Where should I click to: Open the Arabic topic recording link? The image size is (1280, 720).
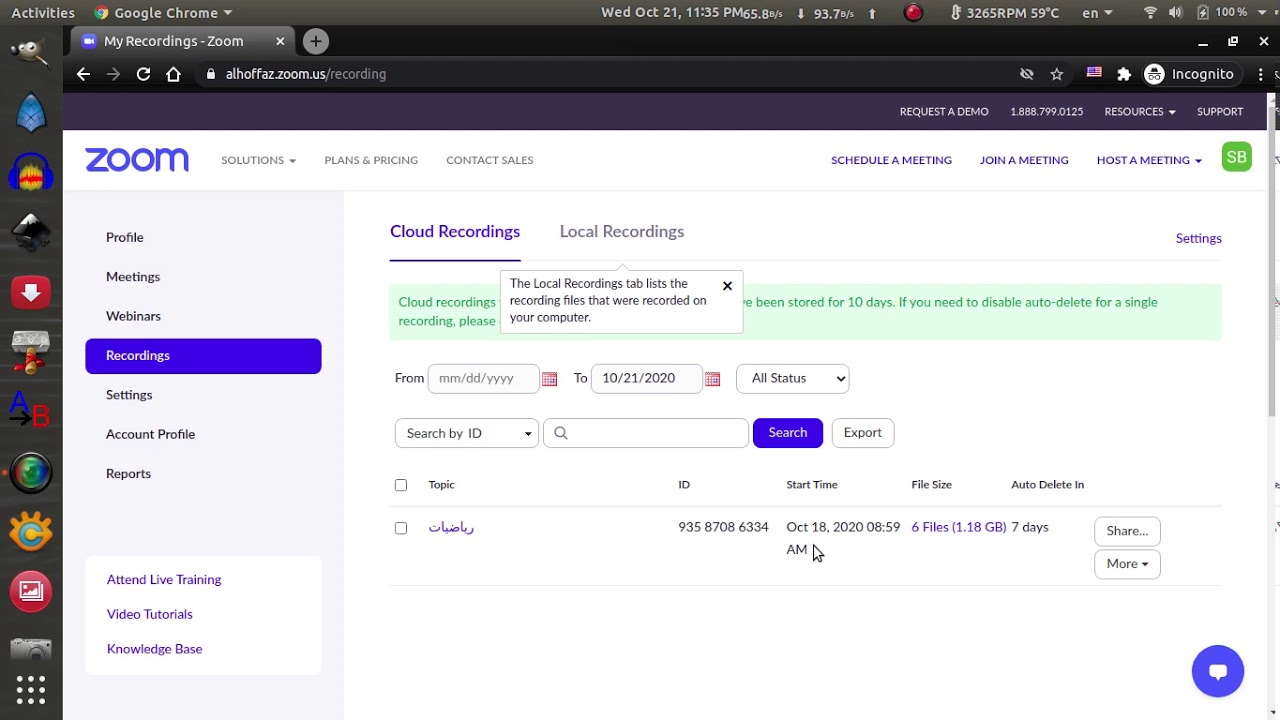point(451,527)
